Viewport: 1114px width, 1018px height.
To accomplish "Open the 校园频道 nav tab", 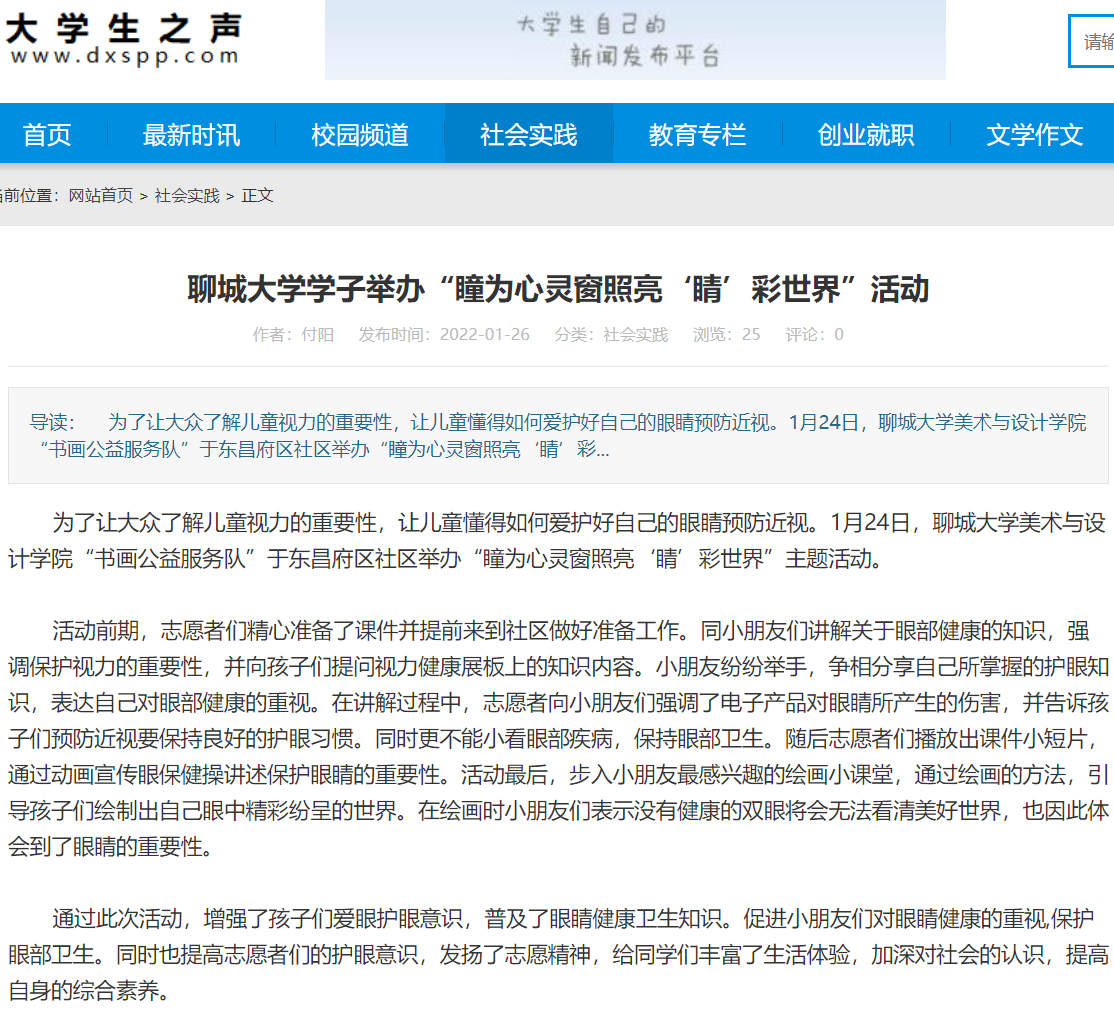I will [x=360, y=134].
